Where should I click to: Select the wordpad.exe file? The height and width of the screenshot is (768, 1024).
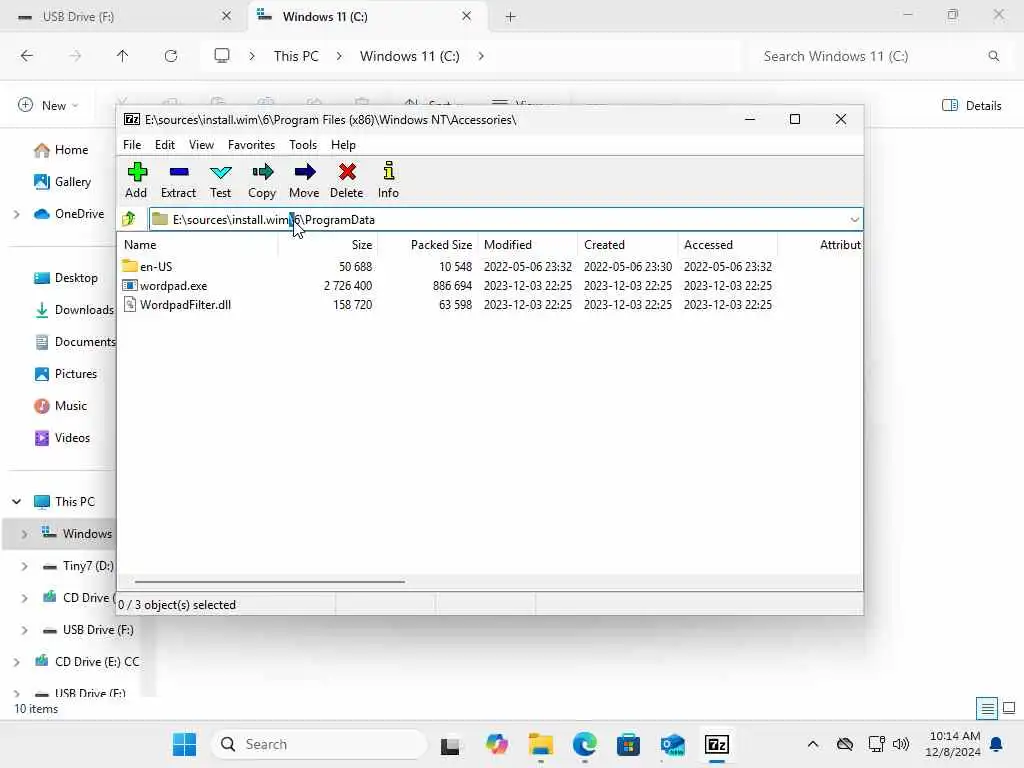173,285
